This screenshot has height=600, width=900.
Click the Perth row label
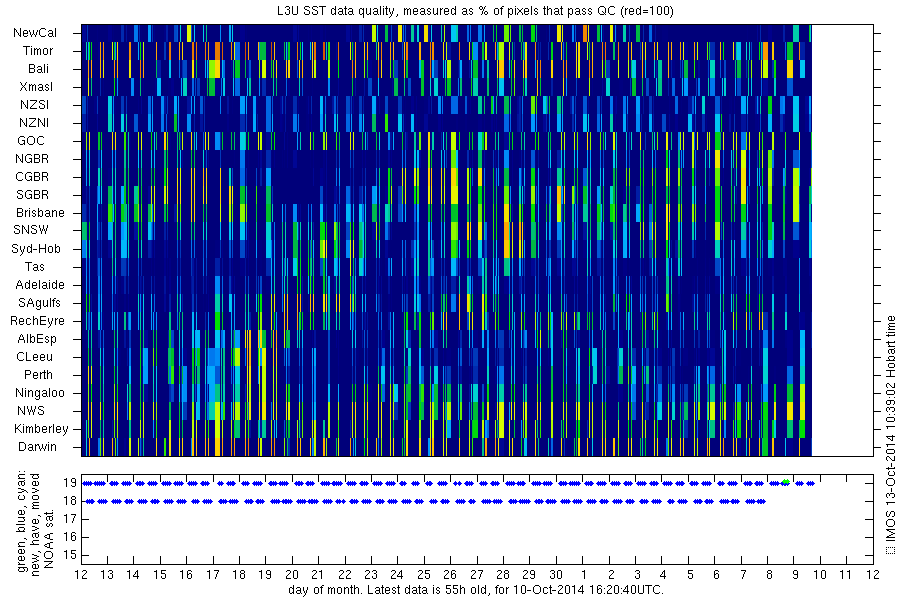pyautogui.click(x=38, y=375)
